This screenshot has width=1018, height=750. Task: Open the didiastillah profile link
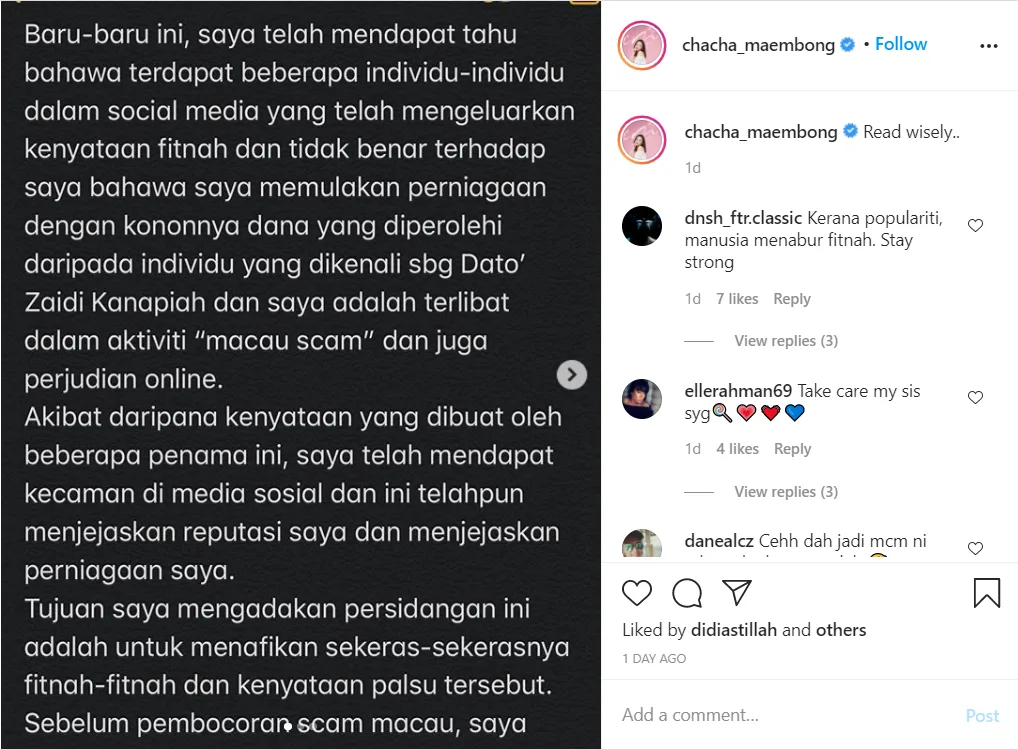click(x=734, y=630)
